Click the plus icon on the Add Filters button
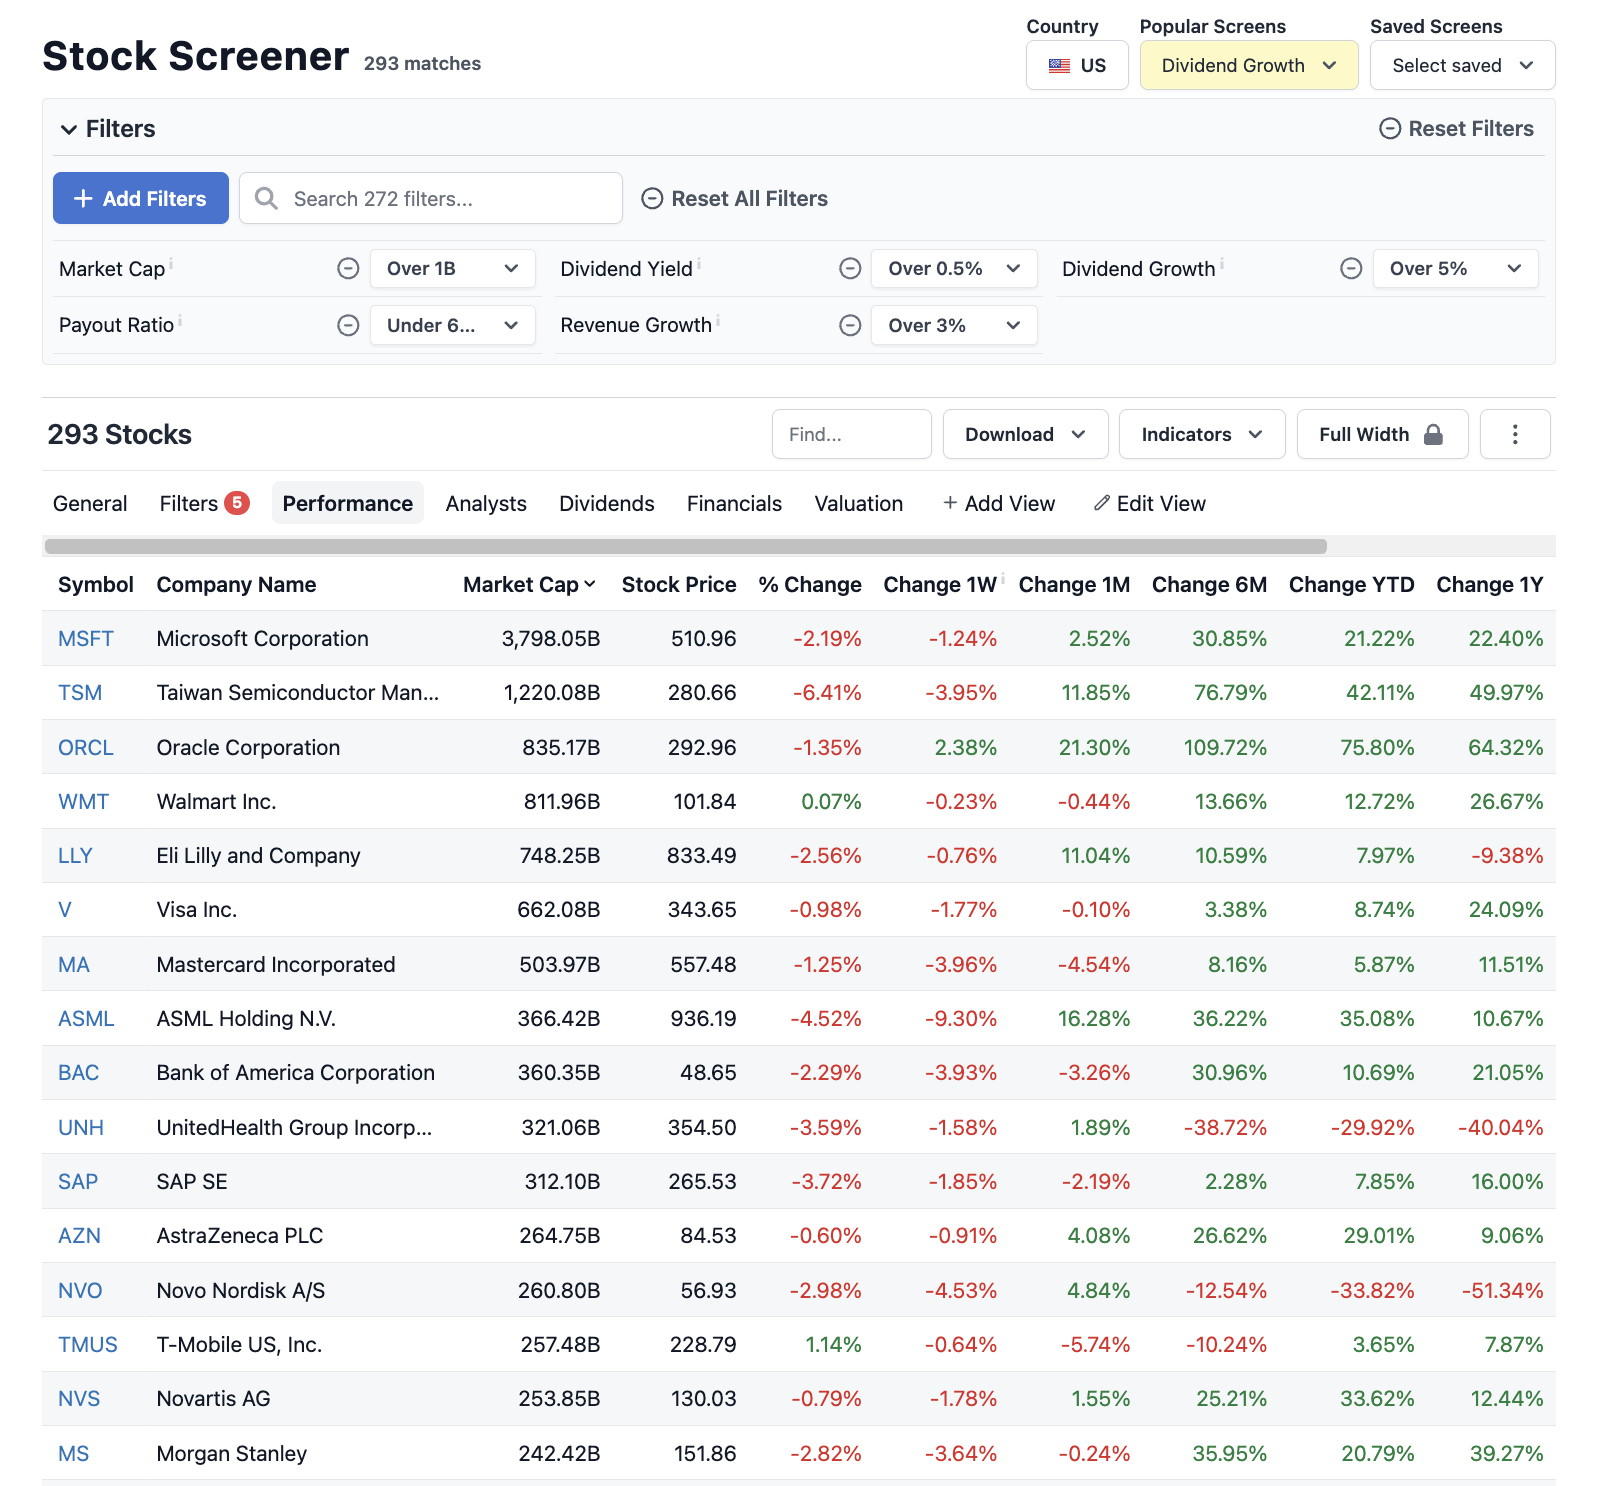This screenshot has height=1486, width=1616. point(83,198)
